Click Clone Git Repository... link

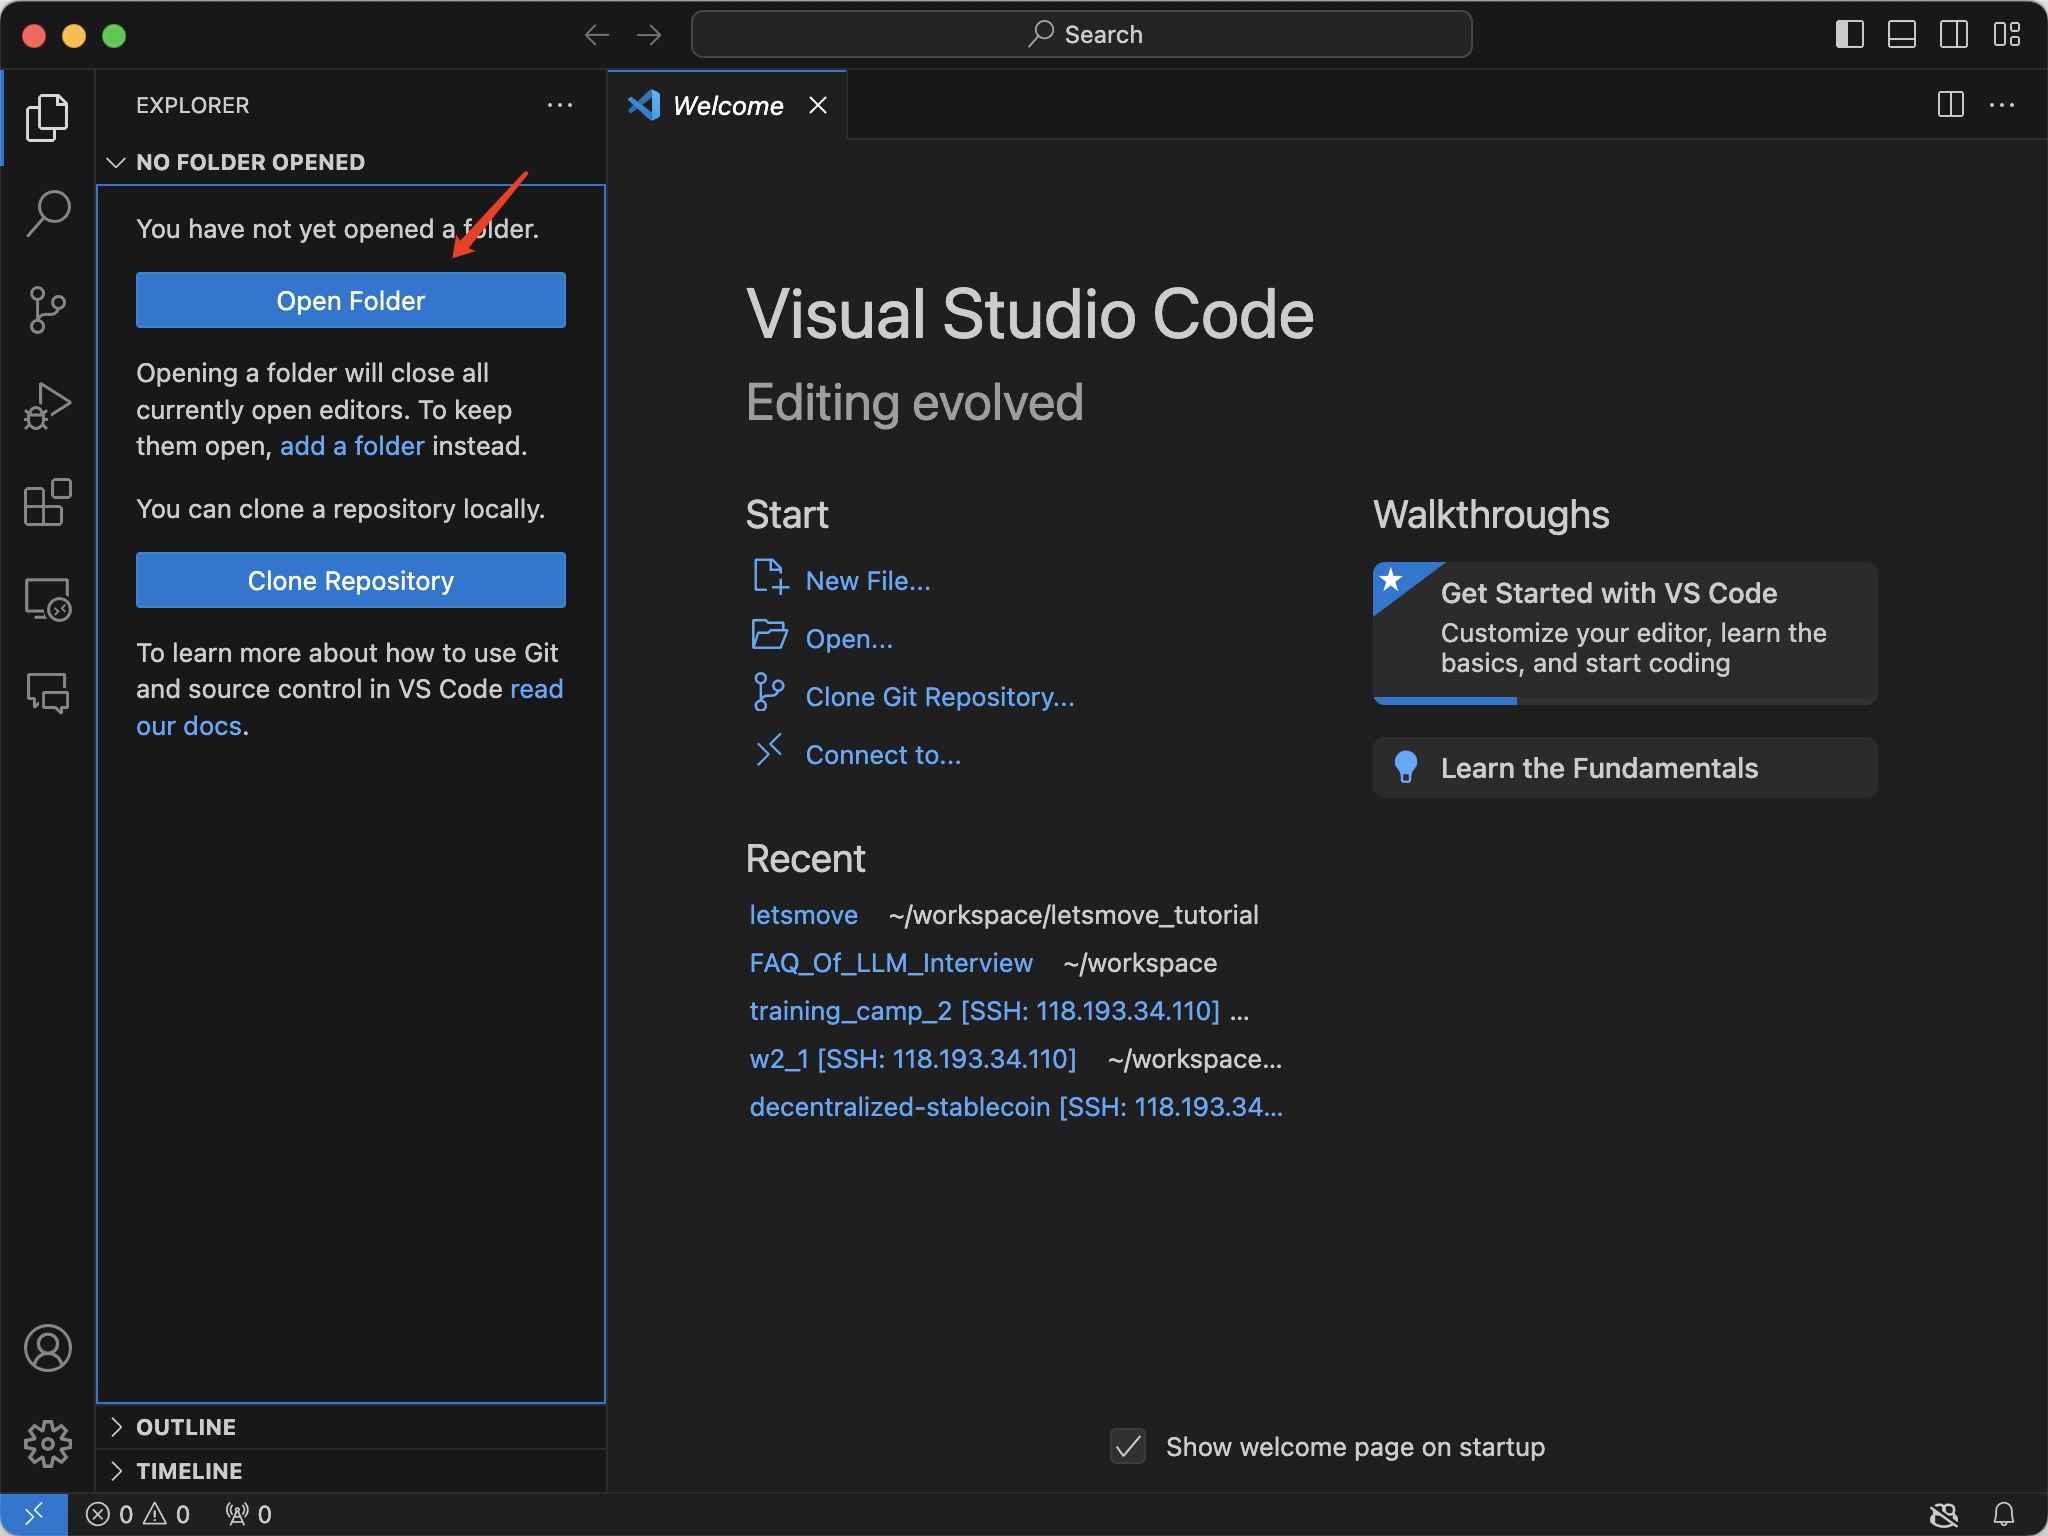coord(940,697)
